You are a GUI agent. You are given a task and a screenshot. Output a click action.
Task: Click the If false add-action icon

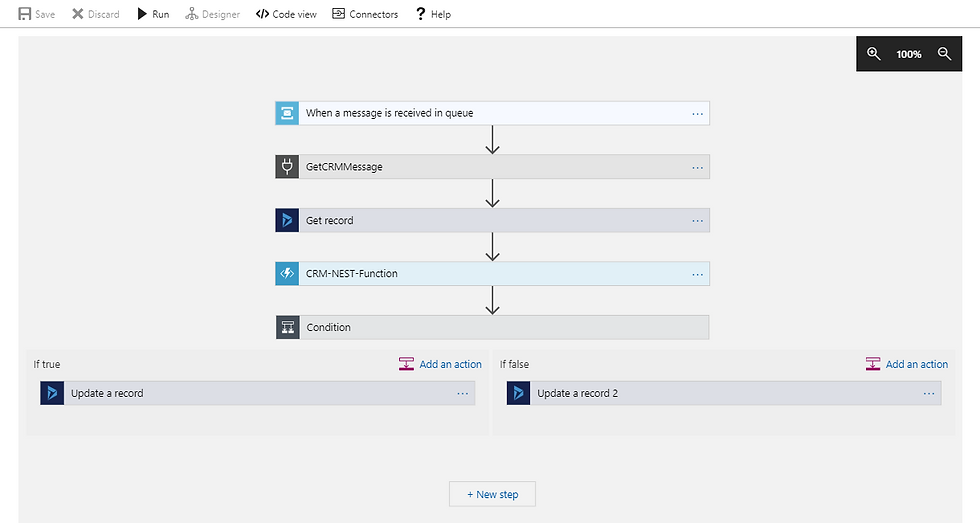point(872,364)
